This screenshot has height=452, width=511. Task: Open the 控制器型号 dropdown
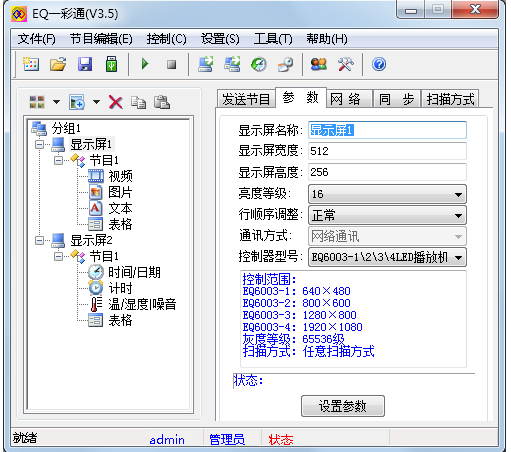(x=387, y=257)
